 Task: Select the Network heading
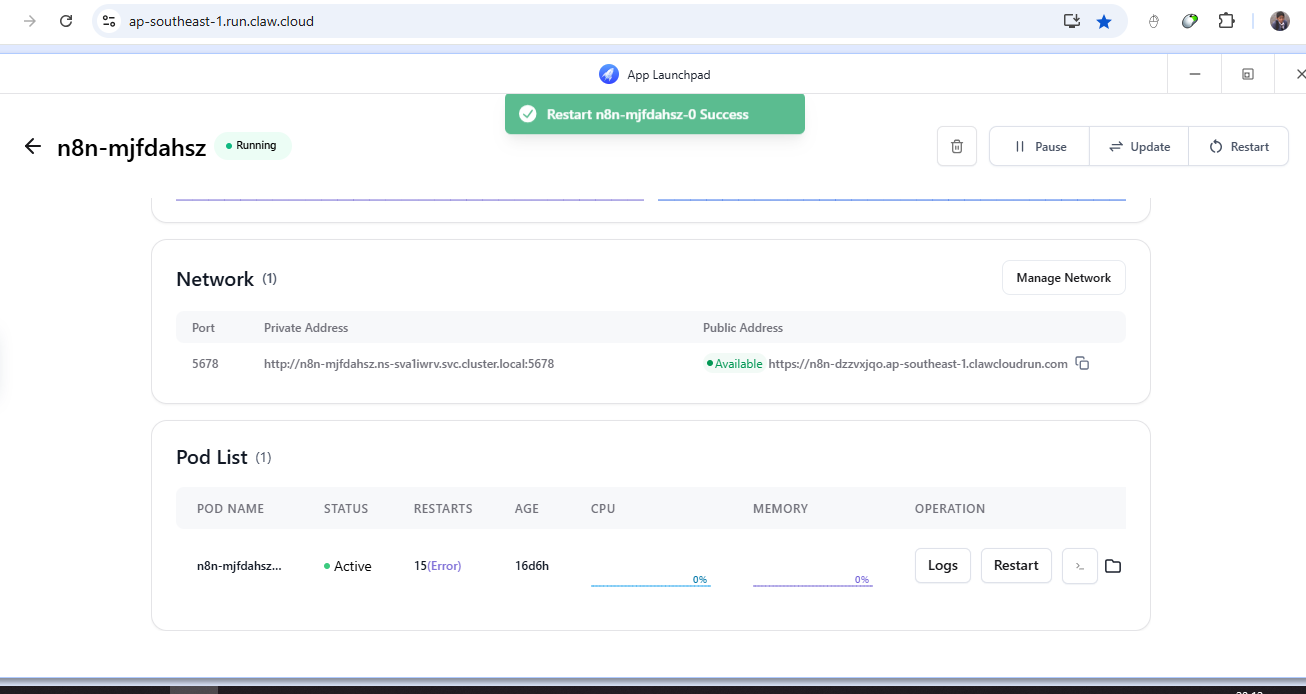pos(215,279)
